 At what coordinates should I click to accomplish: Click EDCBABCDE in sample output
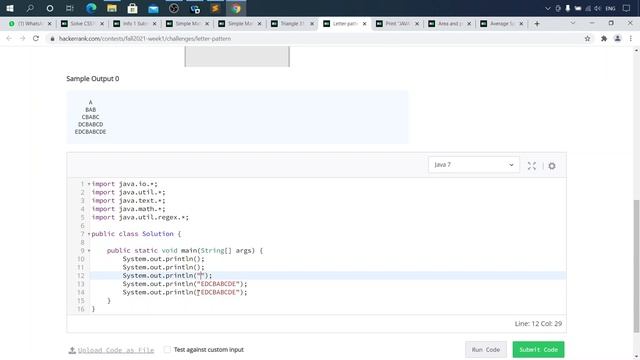point(91,132)
